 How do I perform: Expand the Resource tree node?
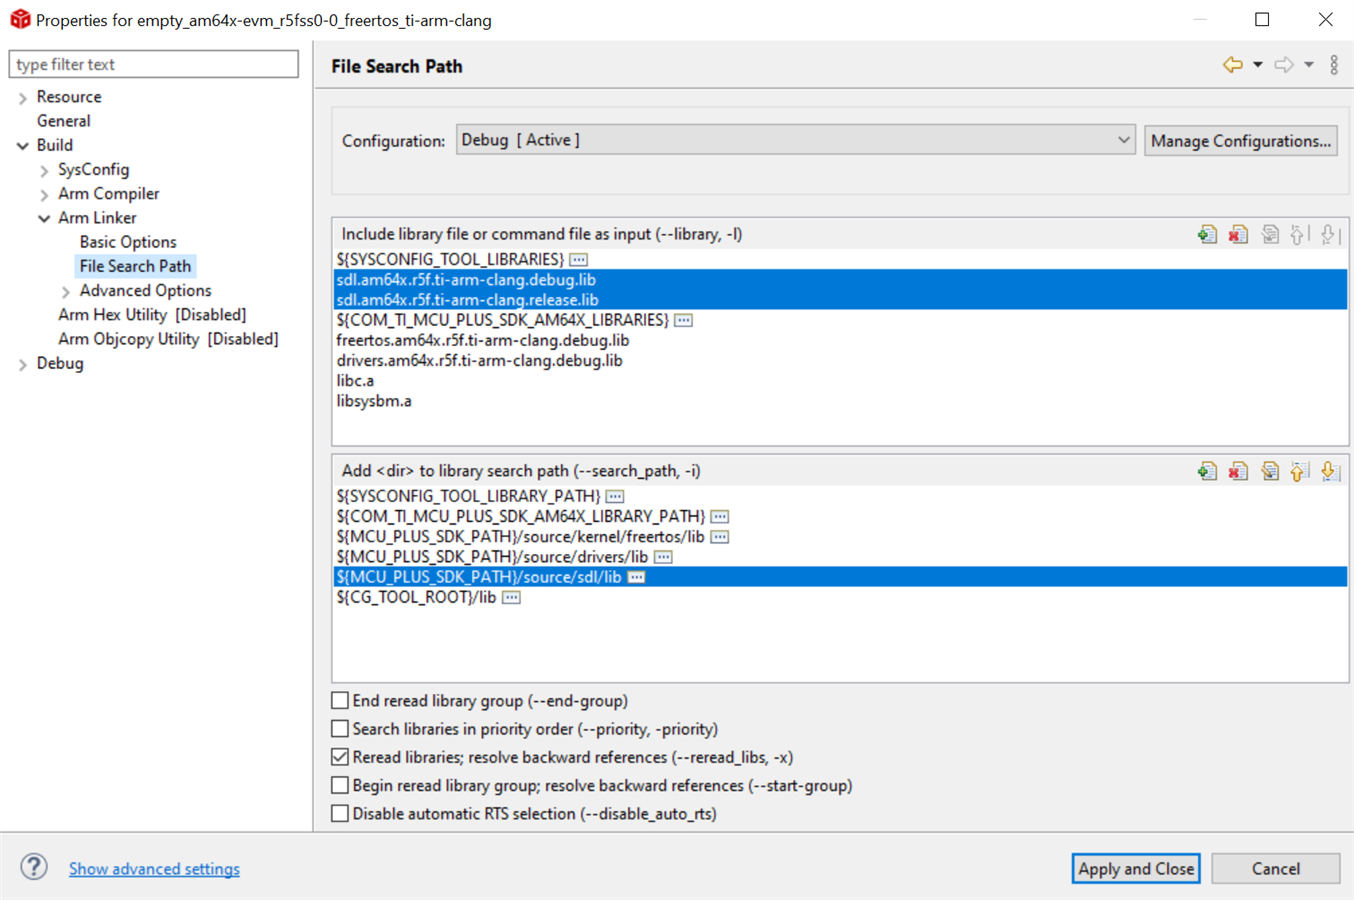22,98
